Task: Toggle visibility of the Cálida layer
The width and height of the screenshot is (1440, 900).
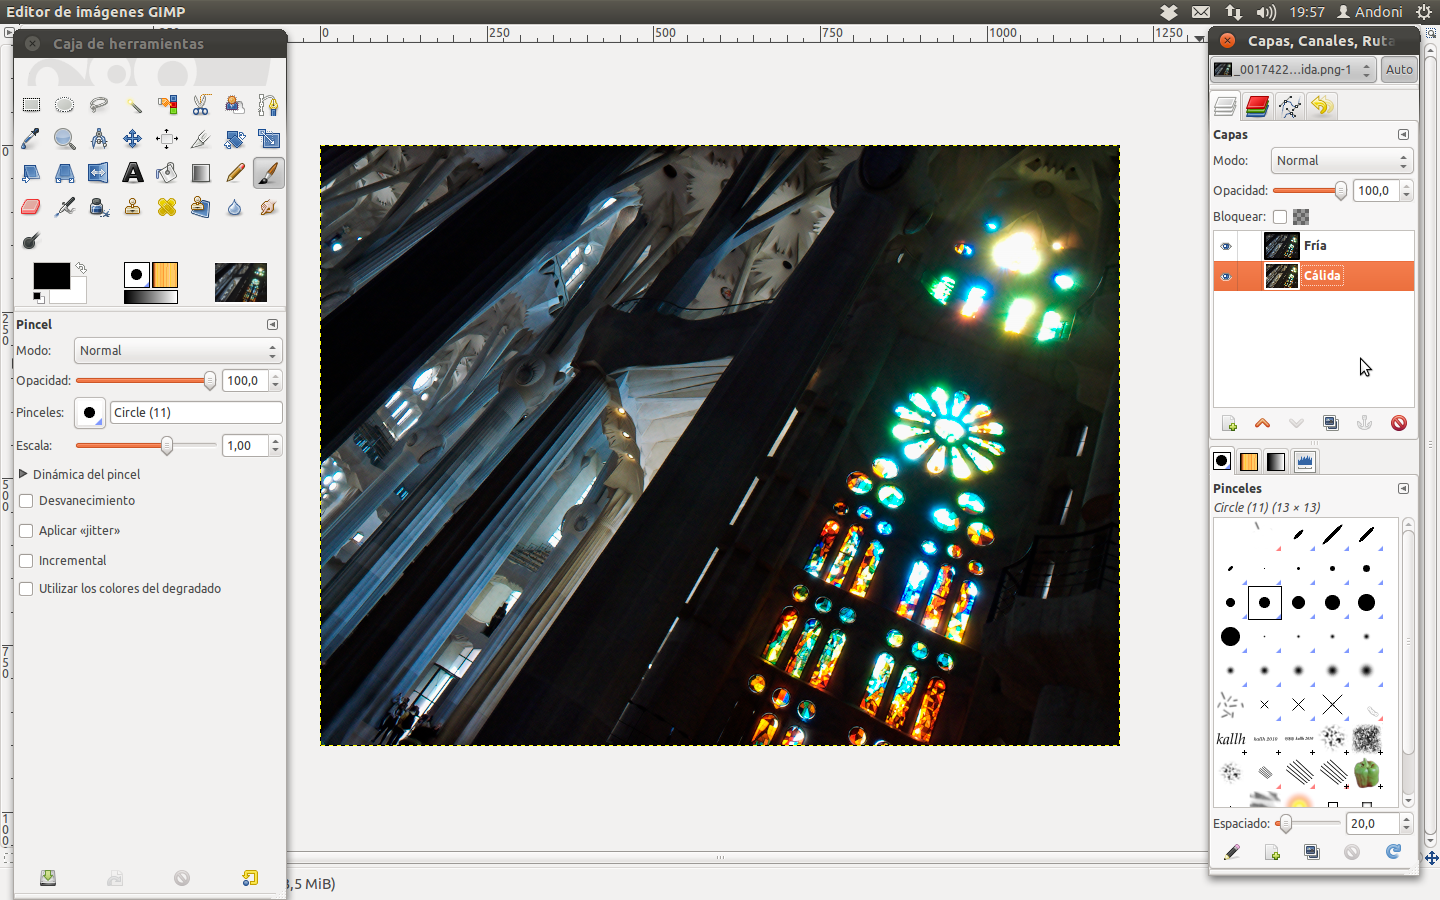Action: point(1226,276)
